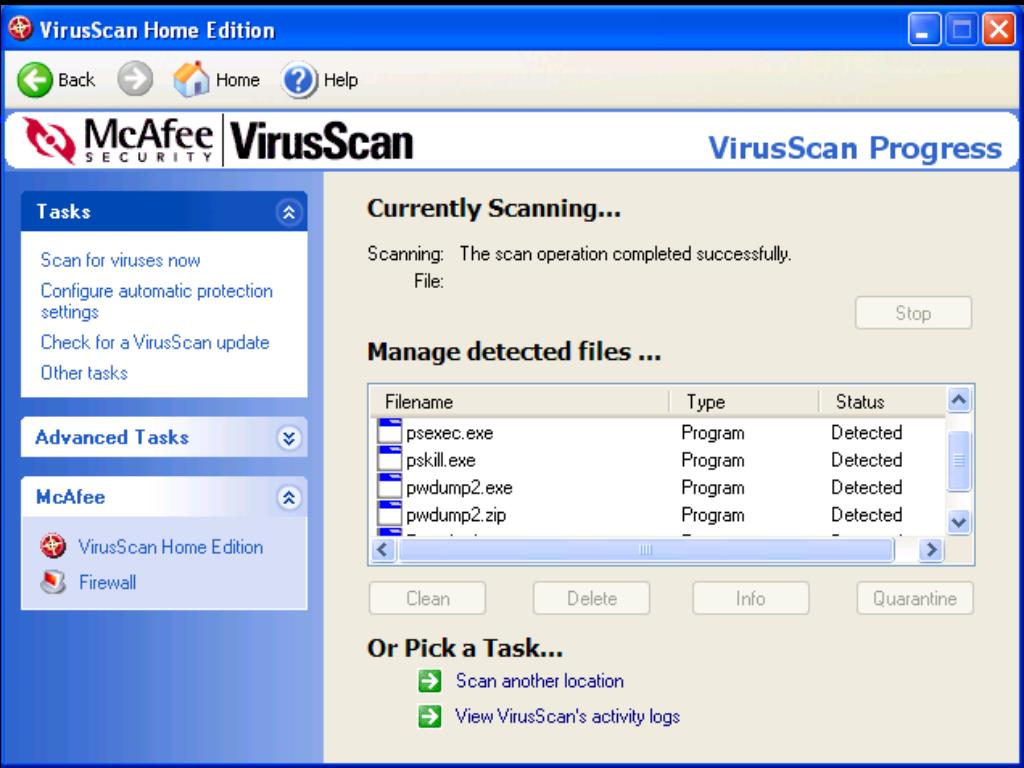1024x768 pixels.
Task: Click the vertical scrollbar thumb in file list
Action: [959, 461]
